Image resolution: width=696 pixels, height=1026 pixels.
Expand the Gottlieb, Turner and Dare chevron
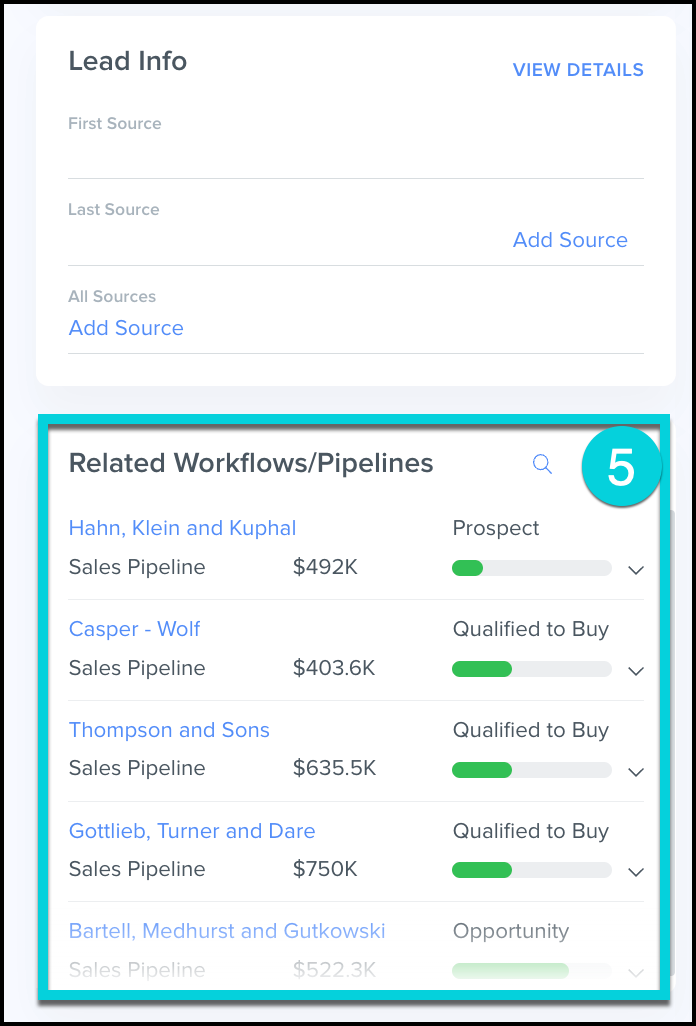click(636, 872)
